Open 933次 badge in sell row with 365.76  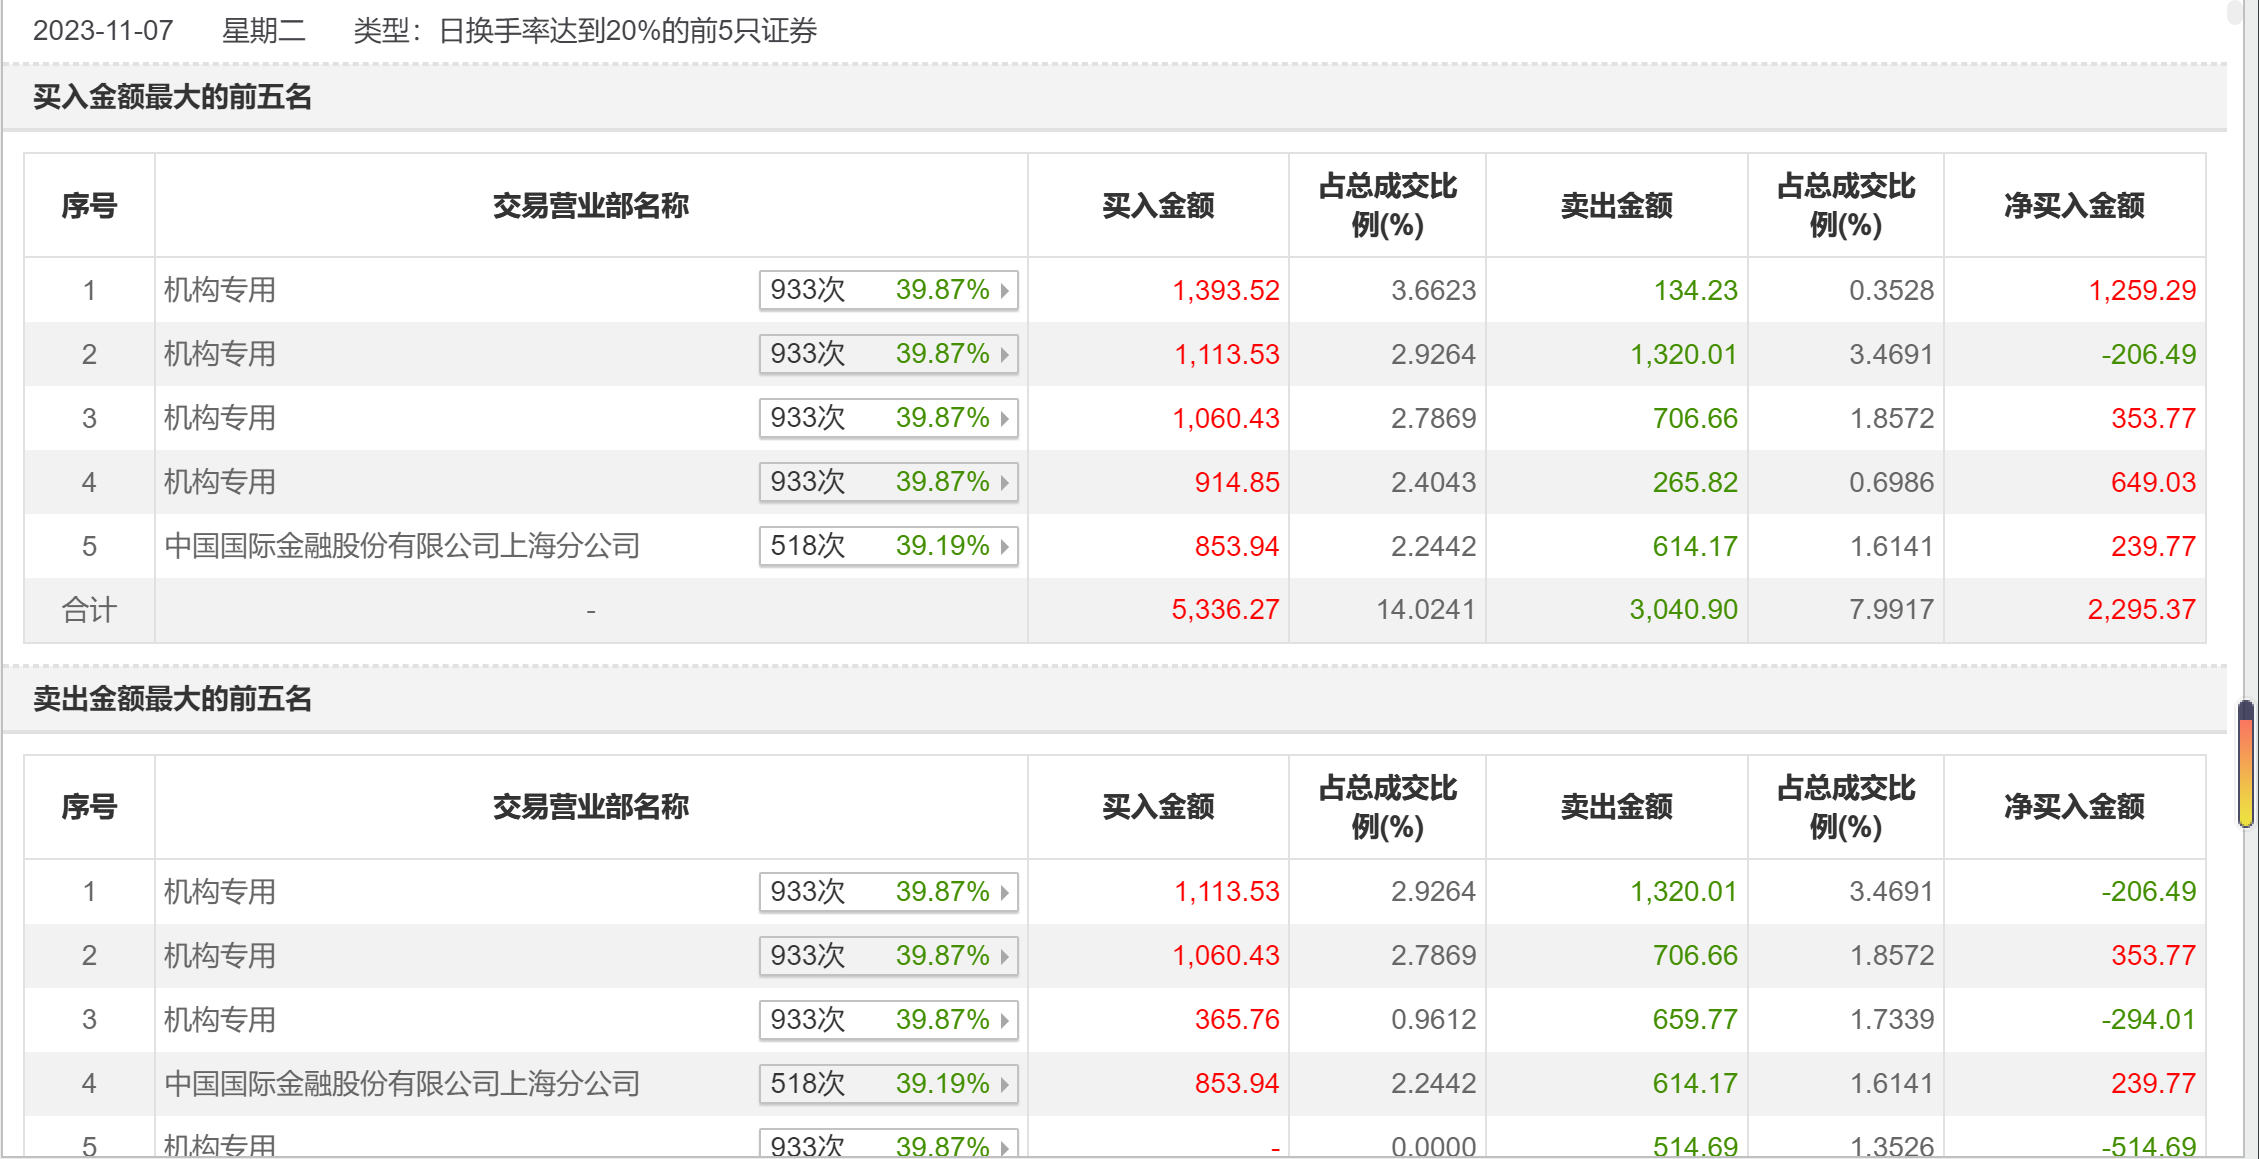888,1020
